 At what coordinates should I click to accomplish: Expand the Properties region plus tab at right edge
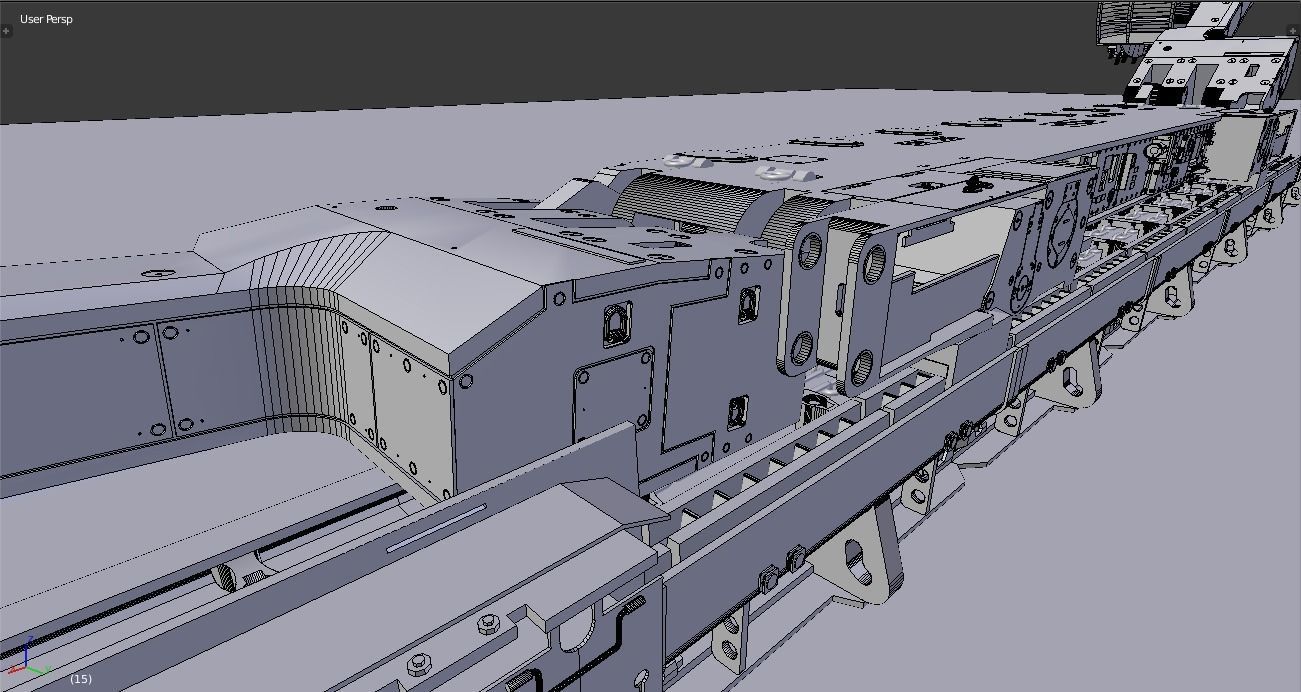click(x=1292, y=31)
